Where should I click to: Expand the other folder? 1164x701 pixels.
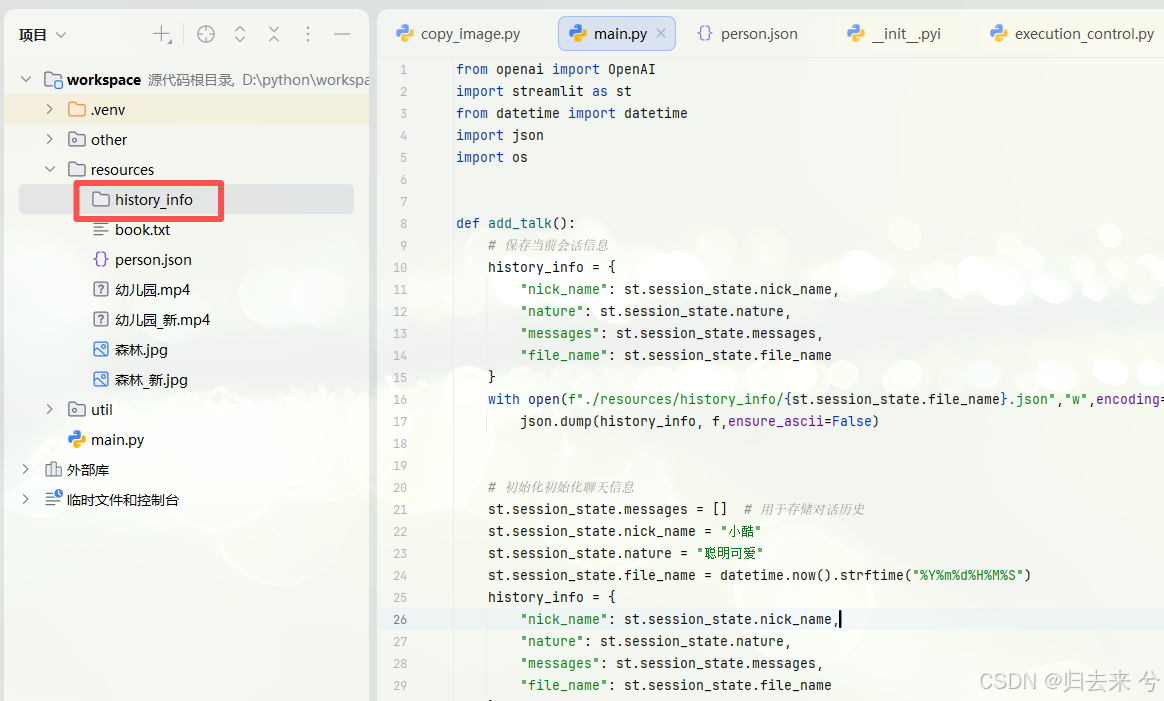(x=49, y=139)
